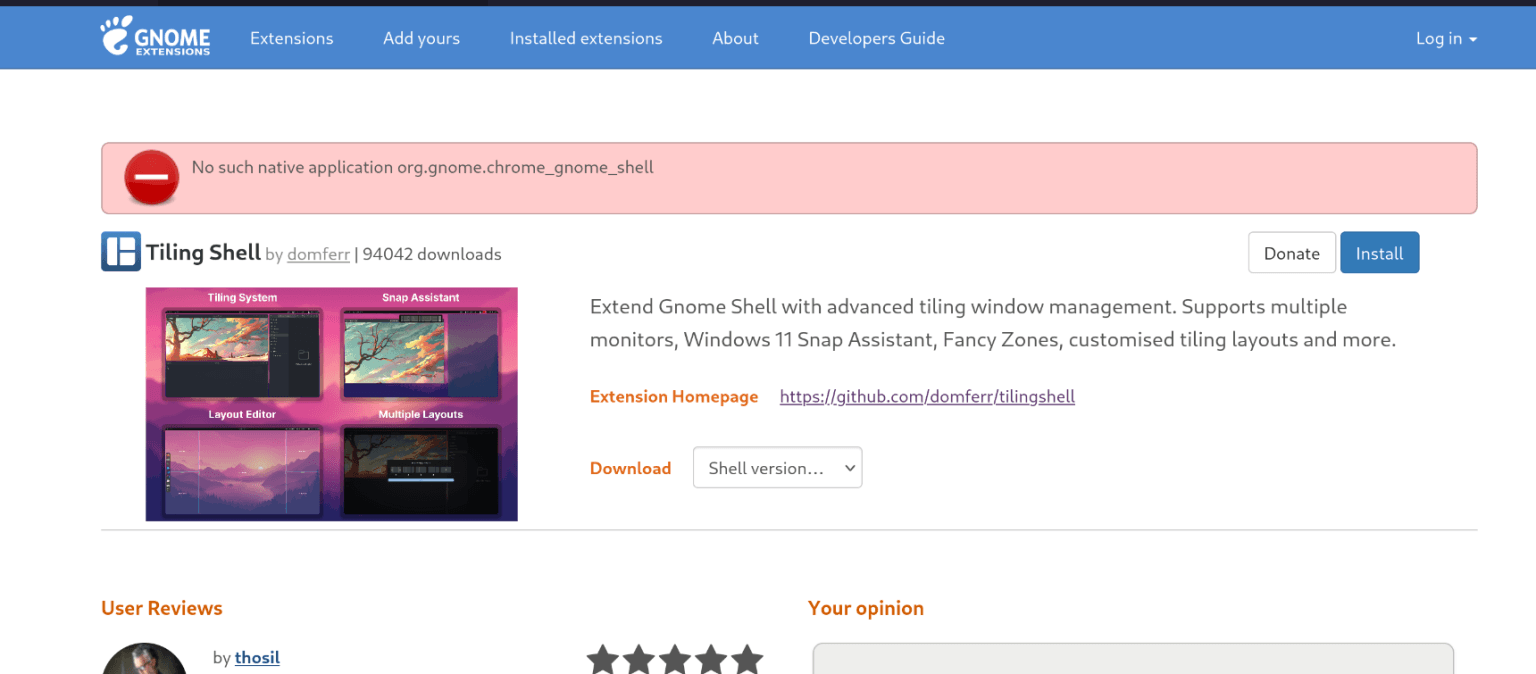Open thosil's reviewer avatar picture
The image size is (1536, 674).
[144, 660]
